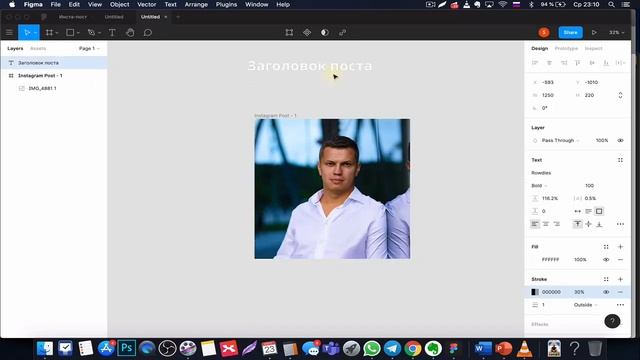
Task: Open the Plugins menu
Action: click(226, 4)
